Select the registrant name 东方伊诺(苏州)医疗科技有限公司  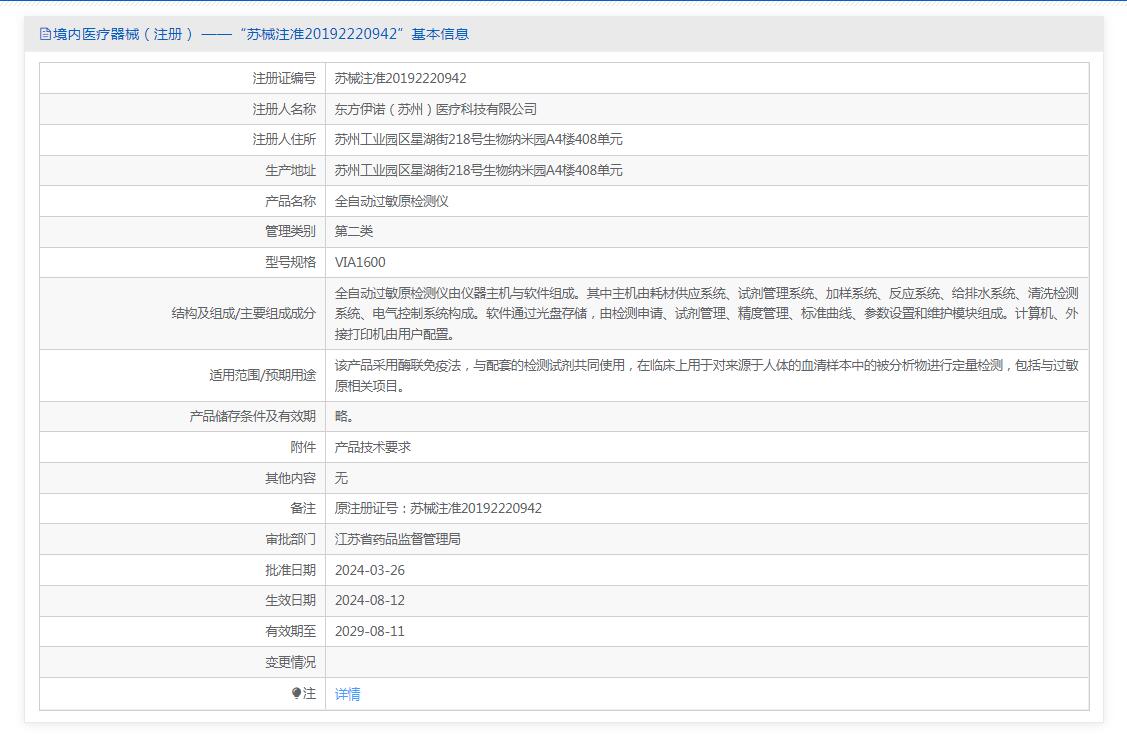[x=435, y=109]
